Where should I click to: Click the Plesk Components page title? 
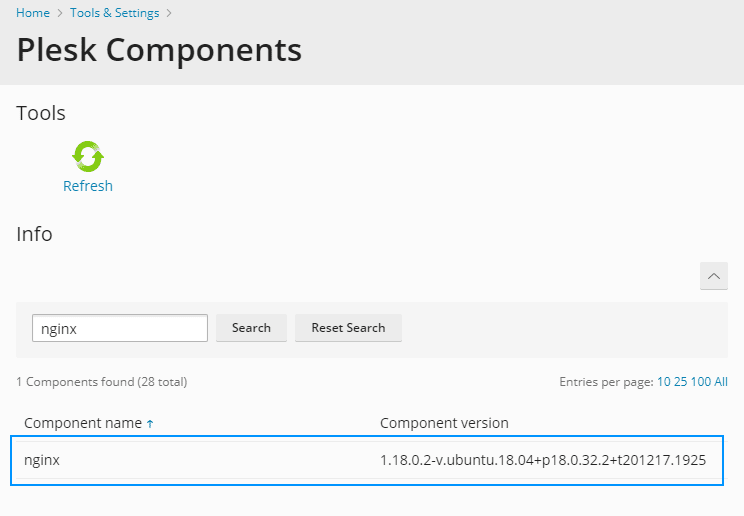(x=159, y=50)
